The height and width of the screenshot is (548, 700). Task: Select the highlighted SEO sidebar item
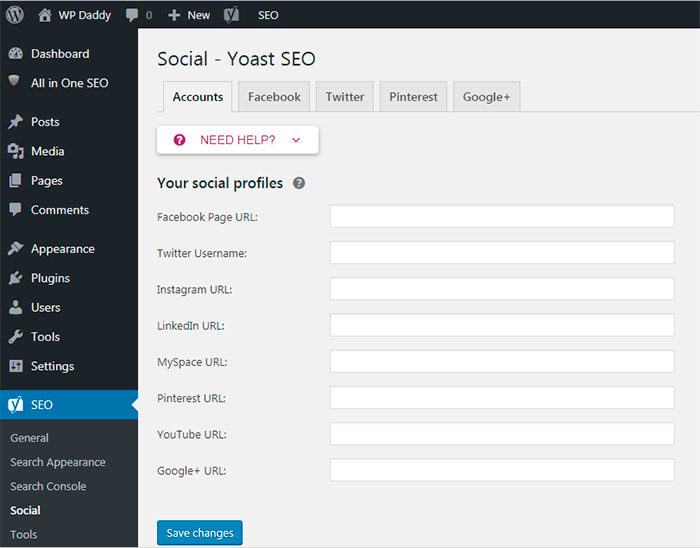pos(69,404)
